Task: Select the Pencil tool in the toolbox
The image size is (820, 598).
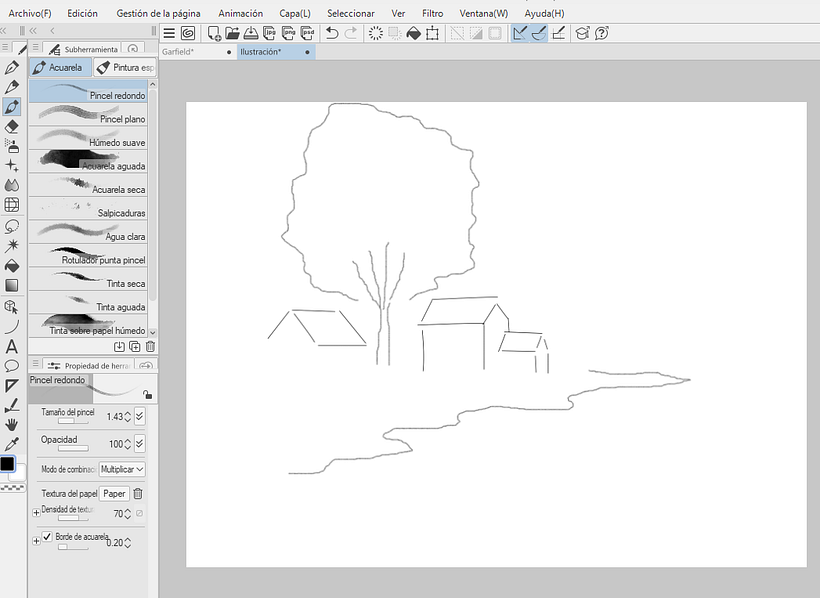Action: coord(12,87)
